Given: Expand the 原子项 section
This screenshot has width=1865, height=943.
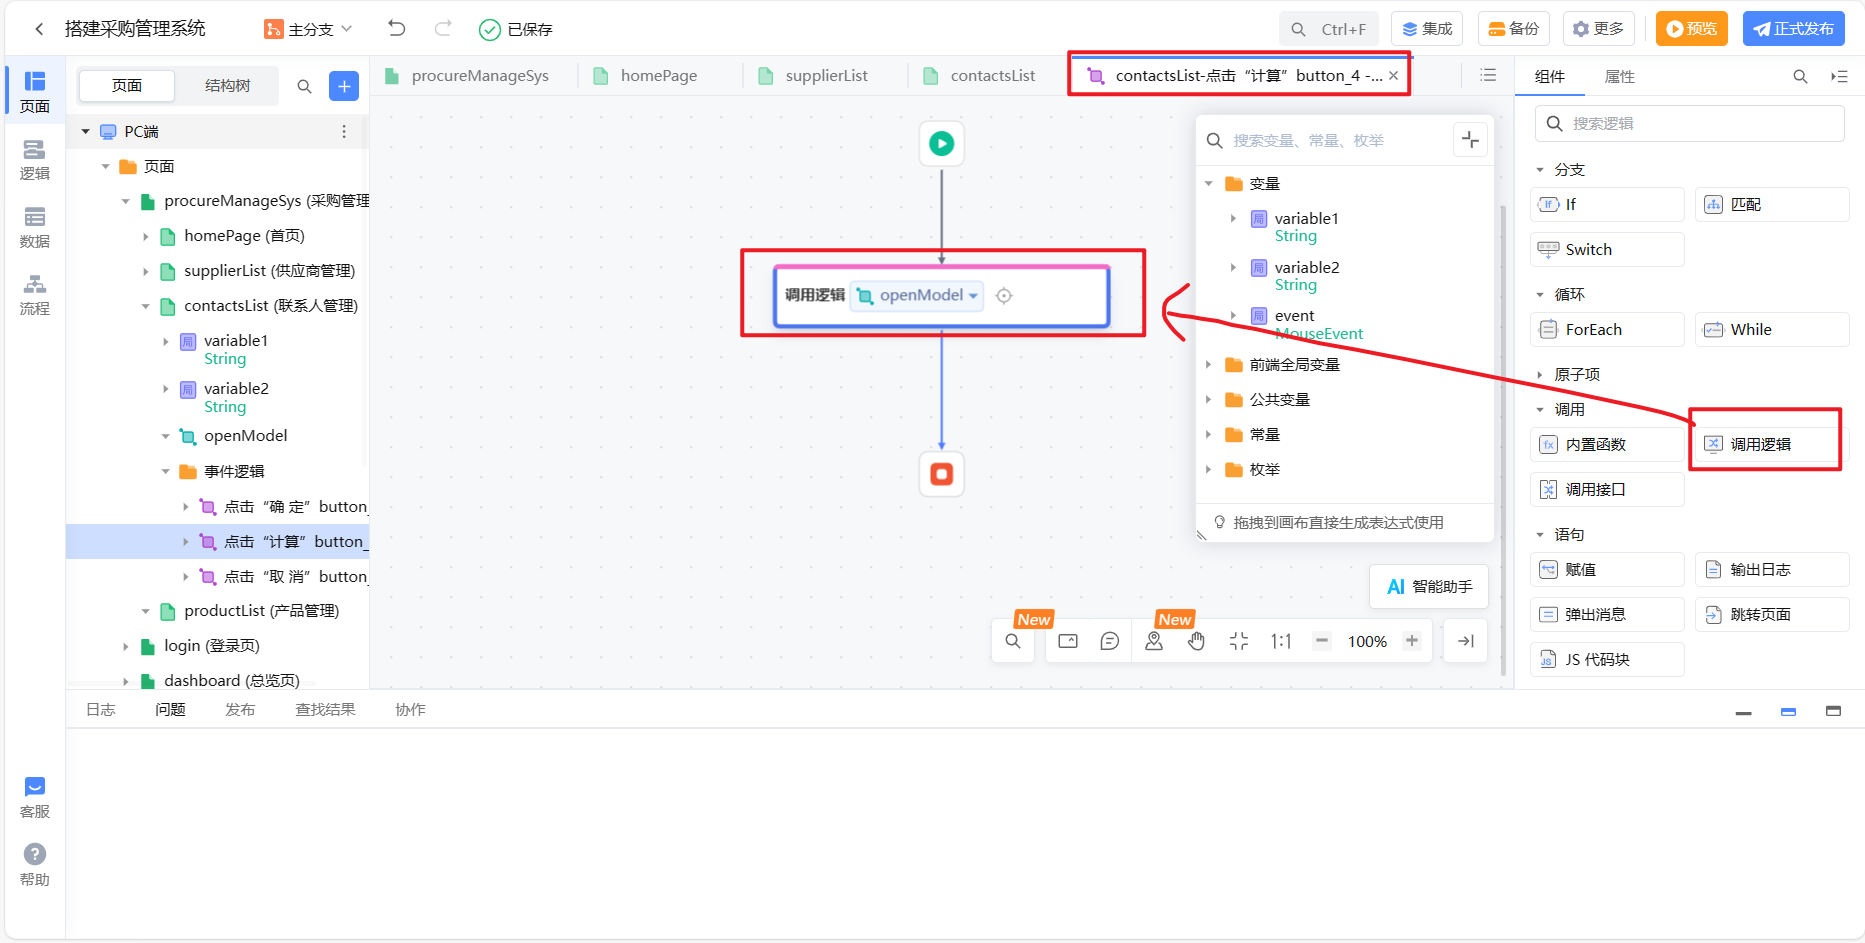Looking at the screenshot, I should [1540, 375].
